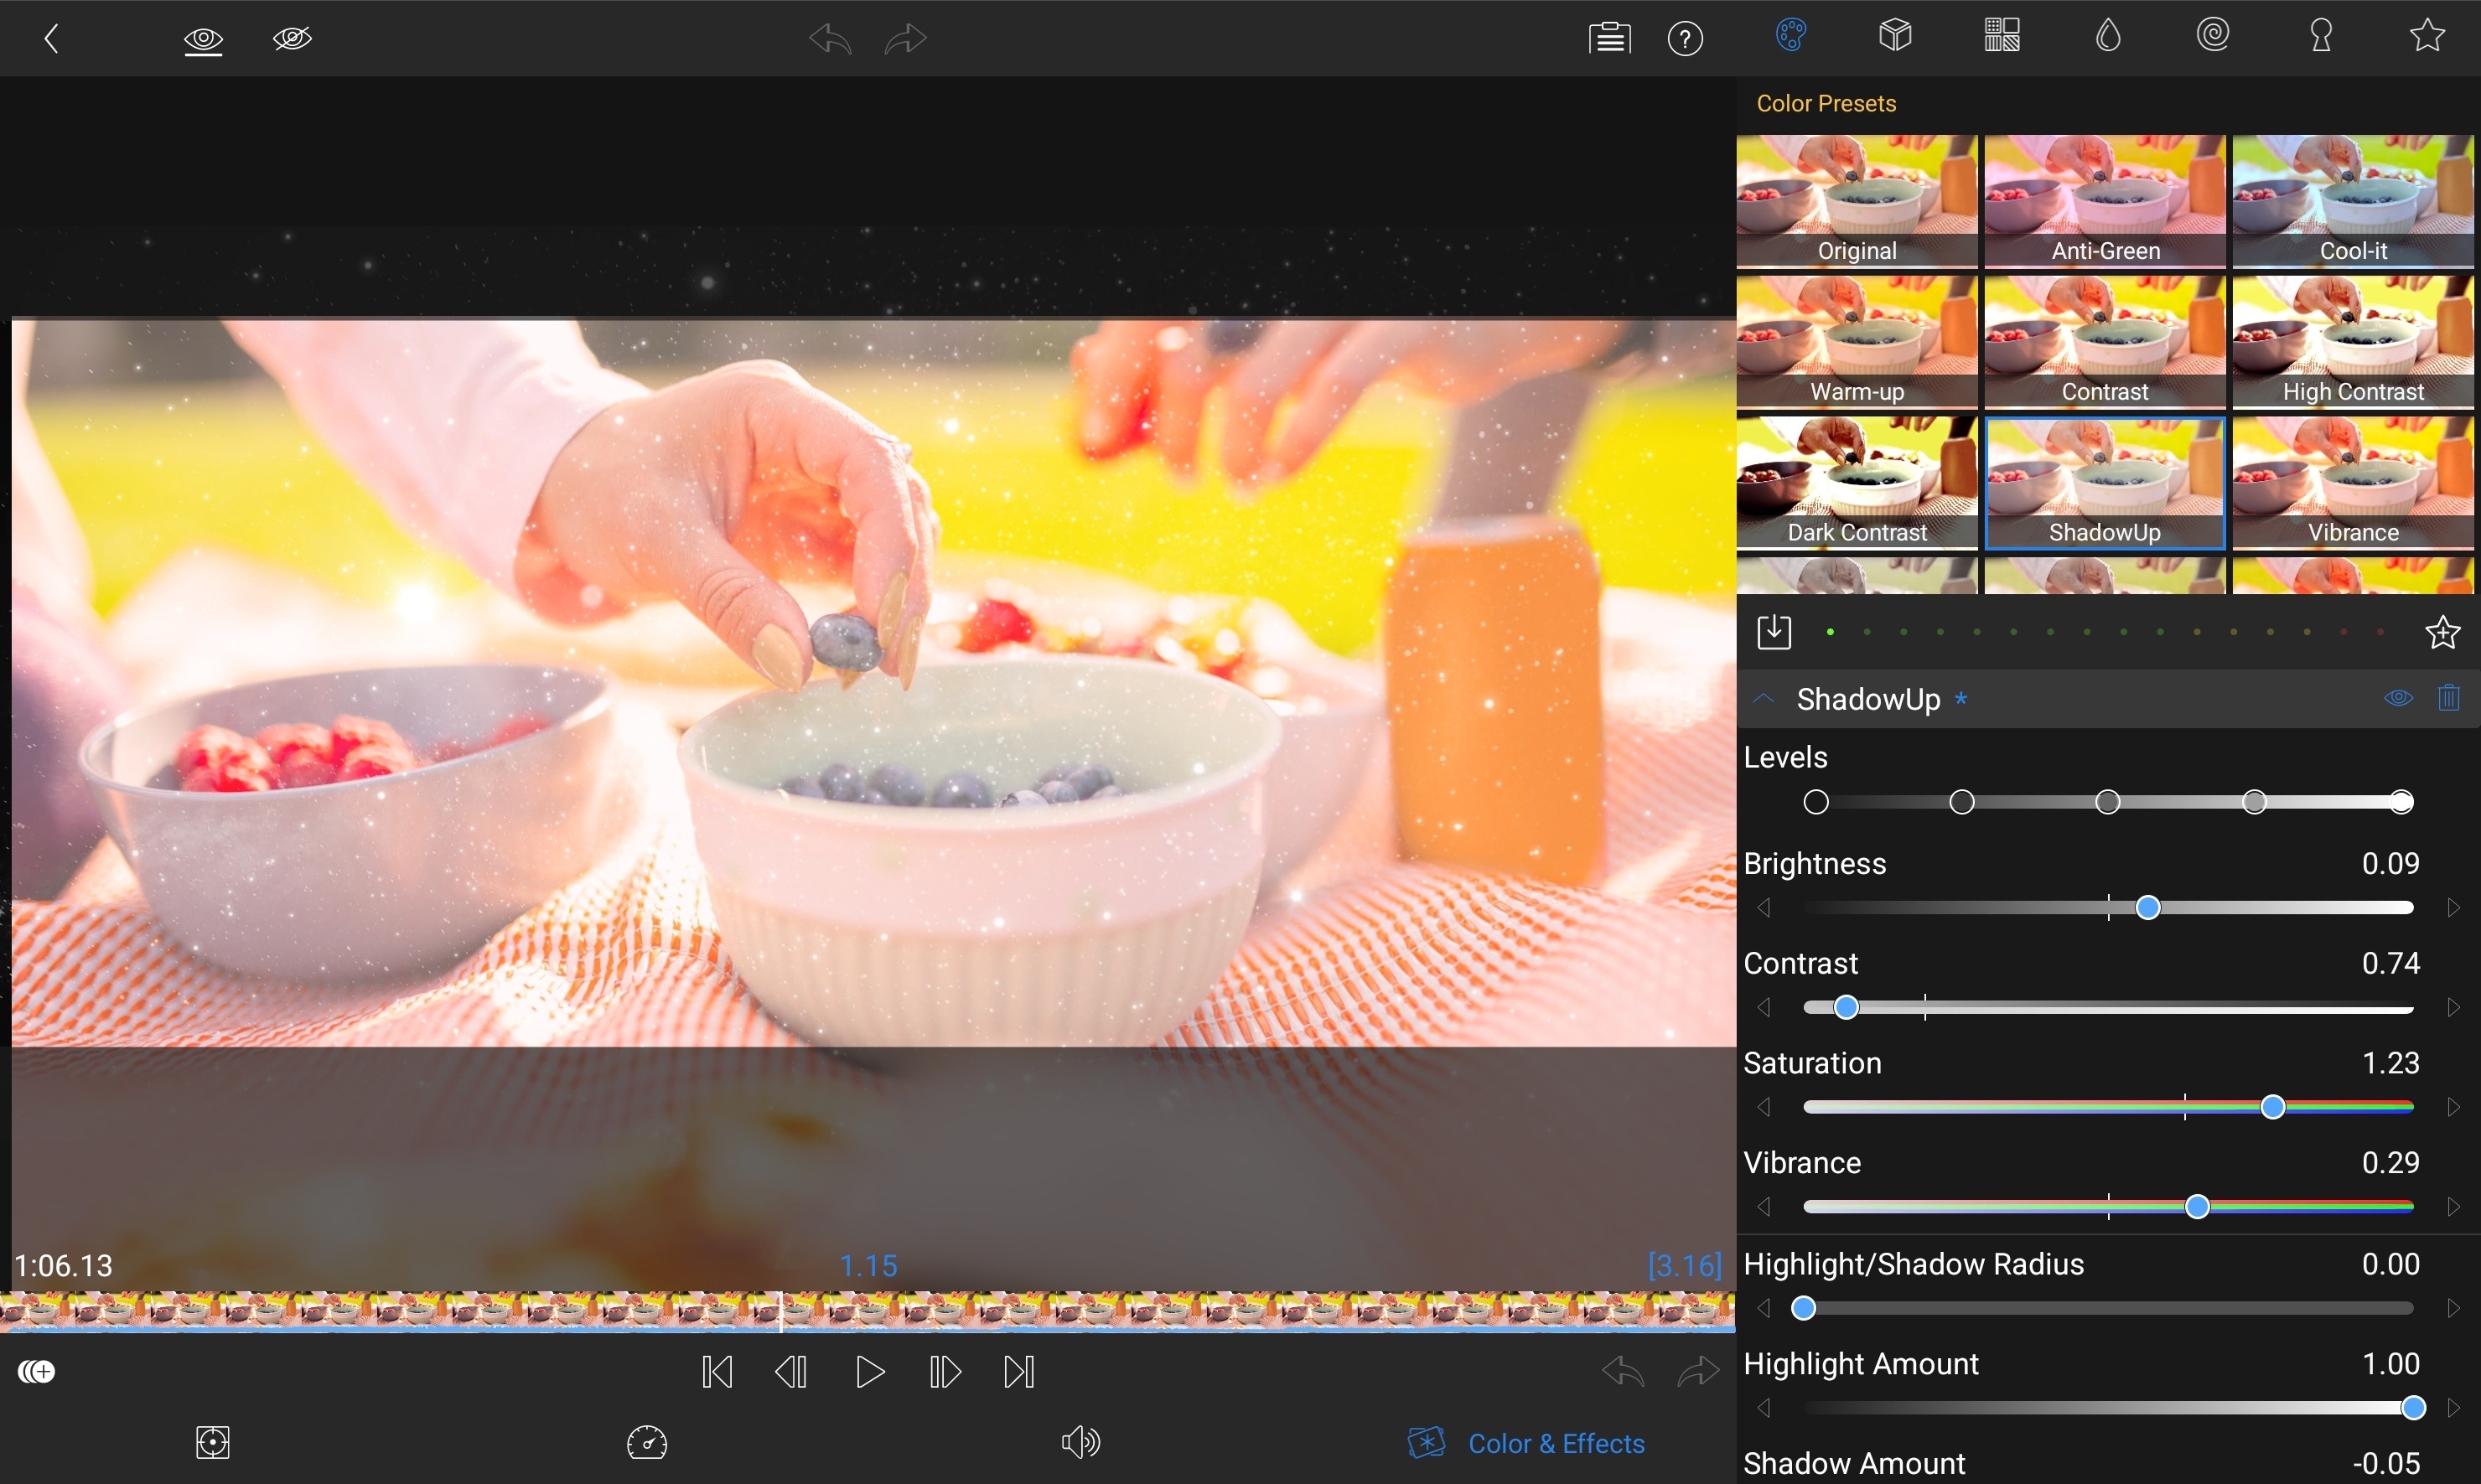This screenshot has width=2481, height=1484.
Task: Open the color palette panel icon
Action: [1790, 36]
